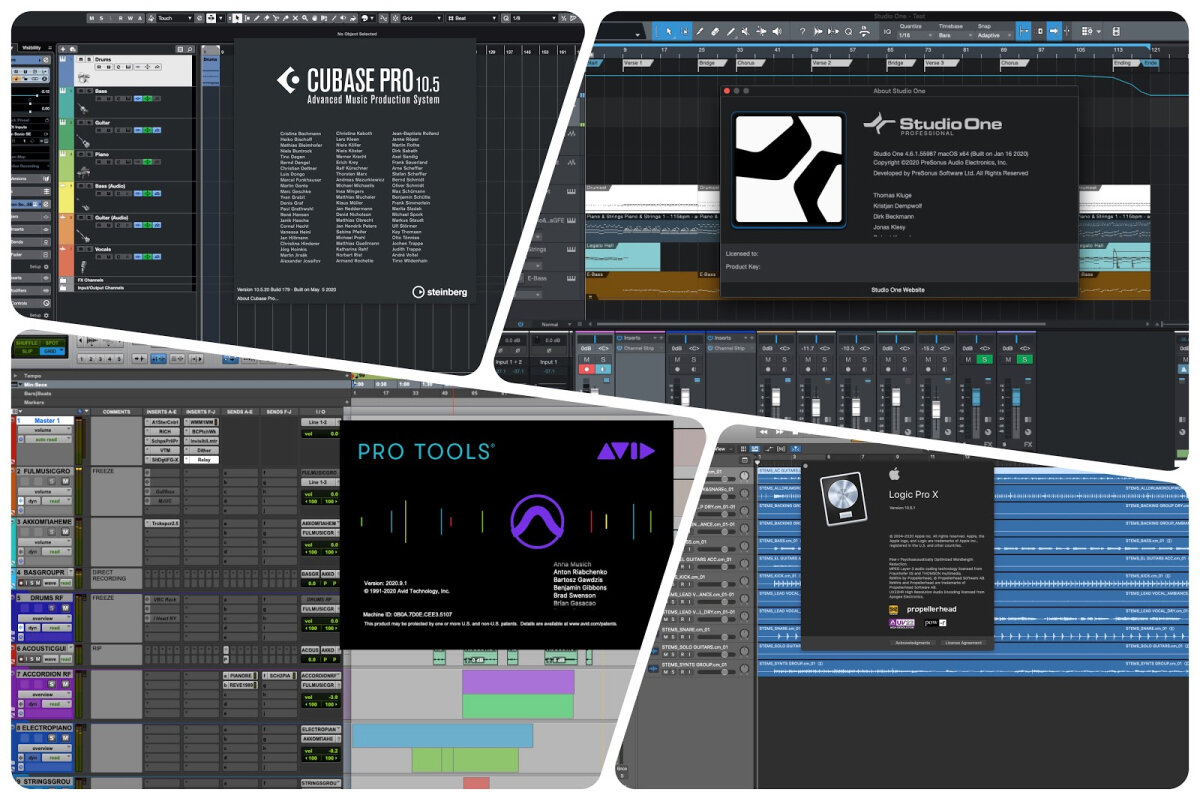
Task: Click the grand piano icon on Piano track
Action: pyautogui.click(x=84, y=172)
